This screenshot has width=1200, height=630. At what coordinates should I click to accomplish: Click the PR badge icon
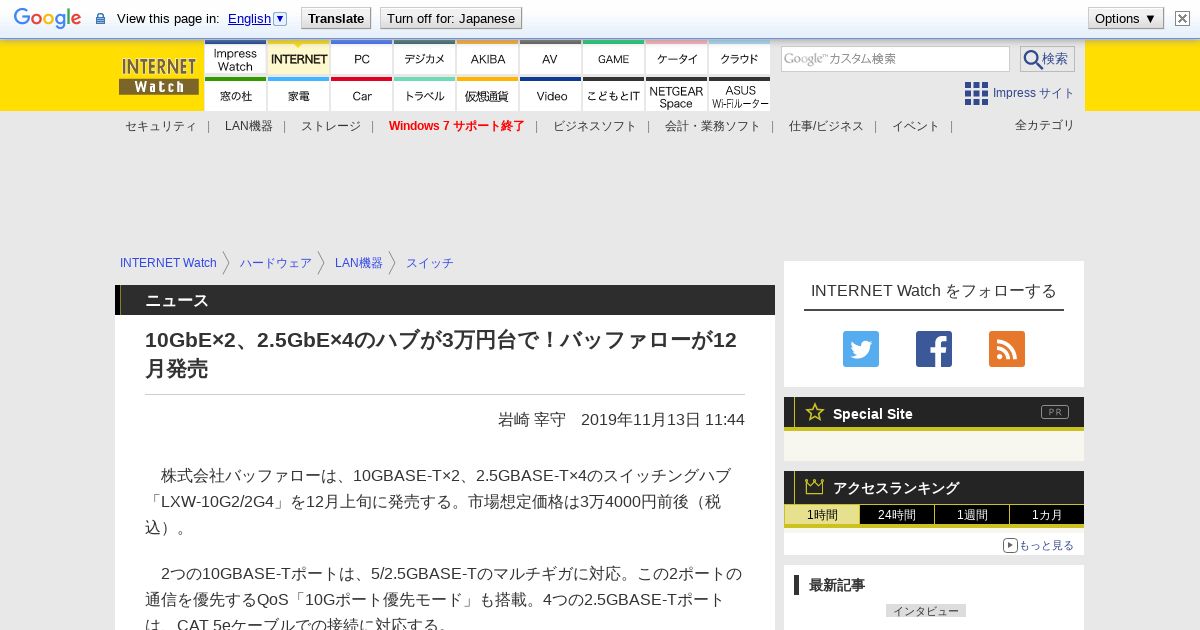[x=1054, y=412]
